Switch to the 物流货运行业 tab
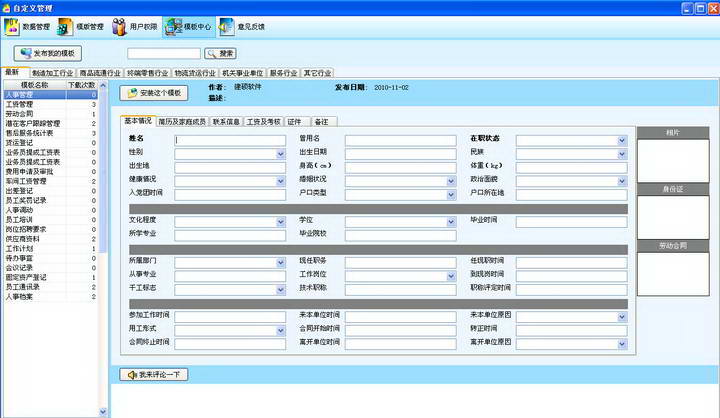The height and width of the screenshot is (418, 720). click(x=195, y=73)
